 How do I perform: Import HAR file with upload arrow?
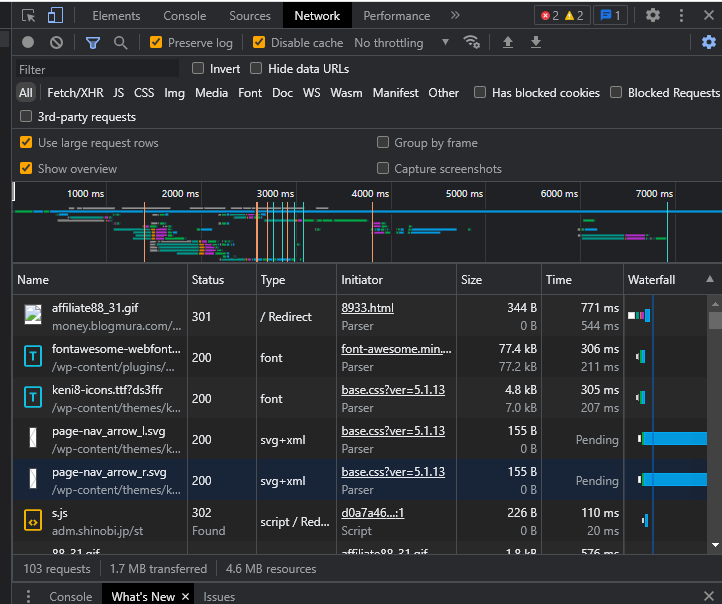(x=507, y=42)
